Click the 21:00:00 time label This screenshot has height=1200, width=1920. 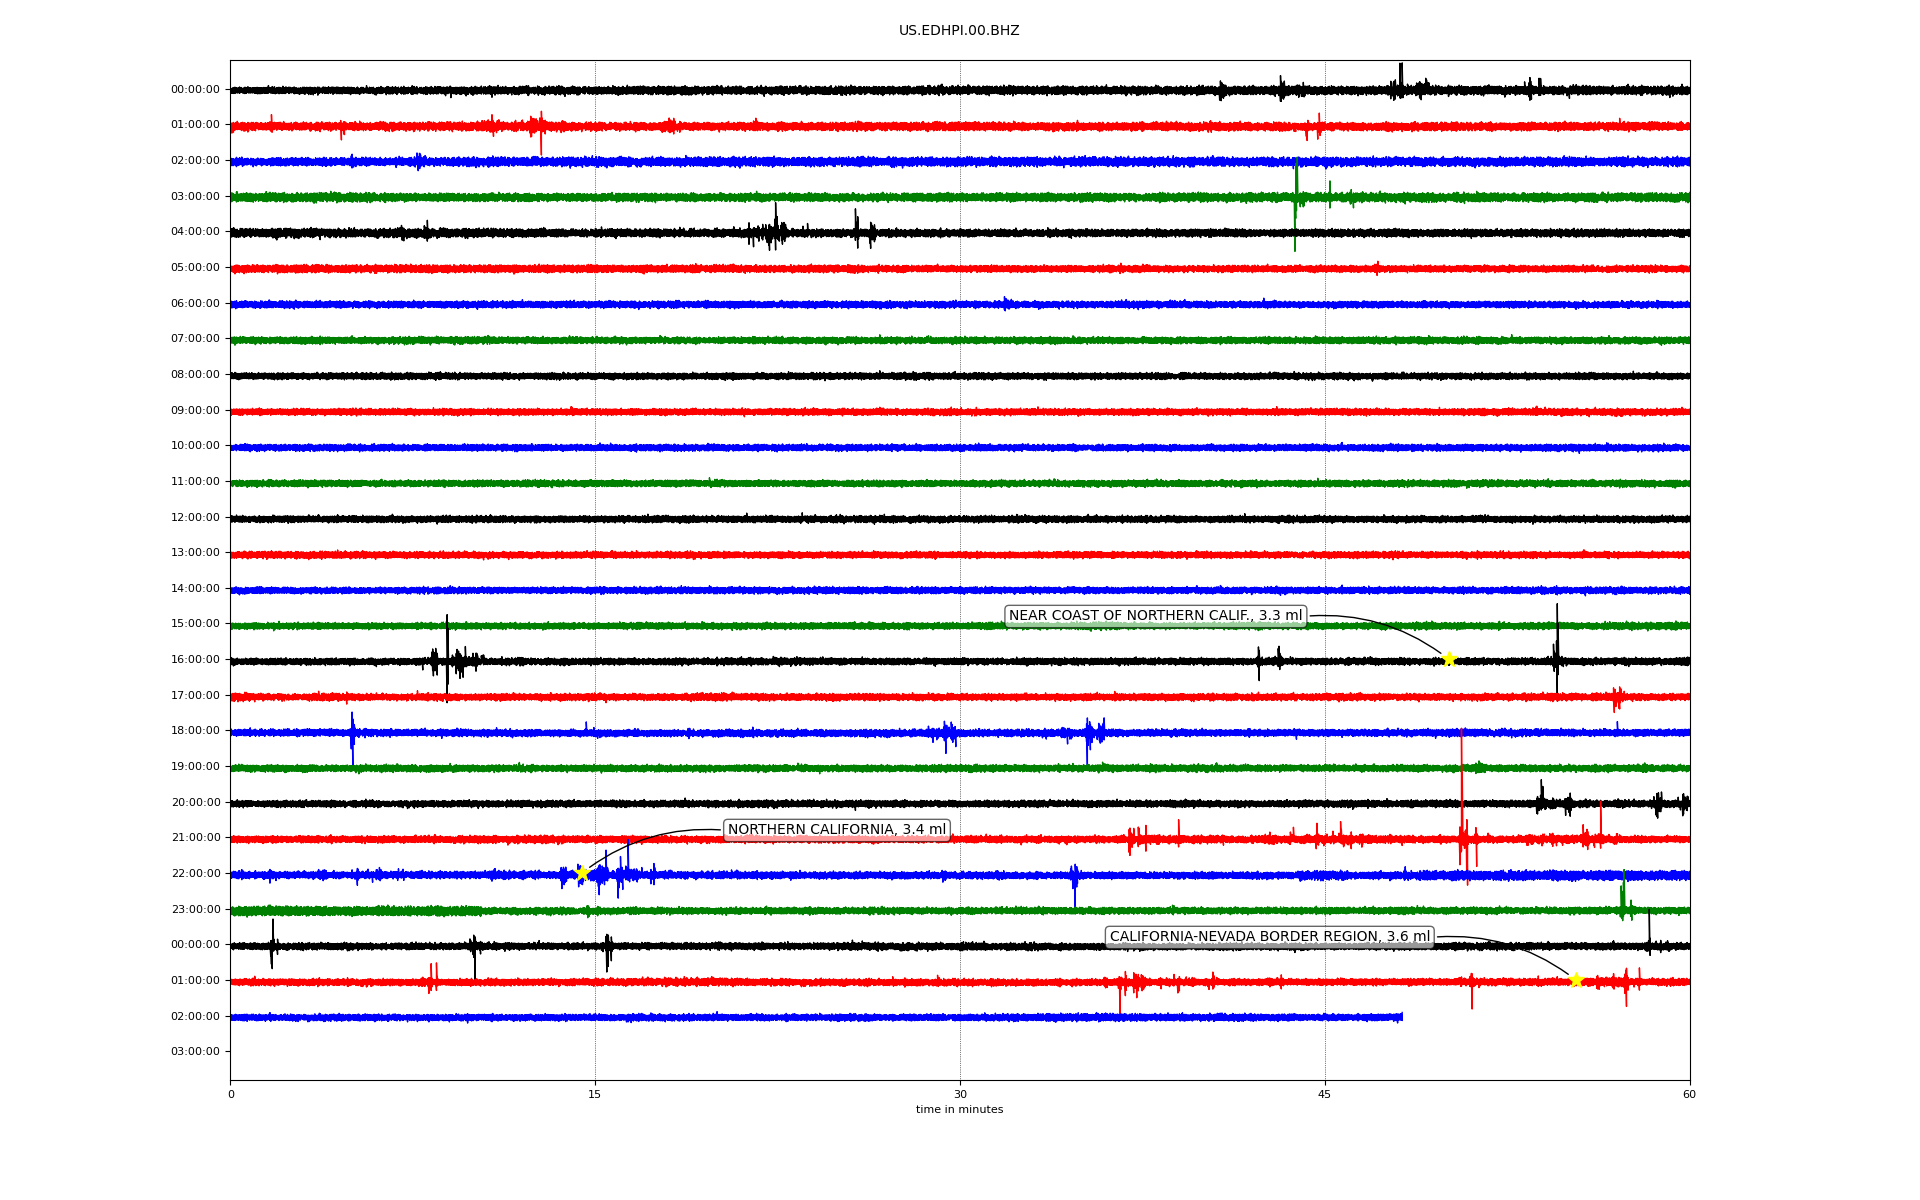pos(195,837)
